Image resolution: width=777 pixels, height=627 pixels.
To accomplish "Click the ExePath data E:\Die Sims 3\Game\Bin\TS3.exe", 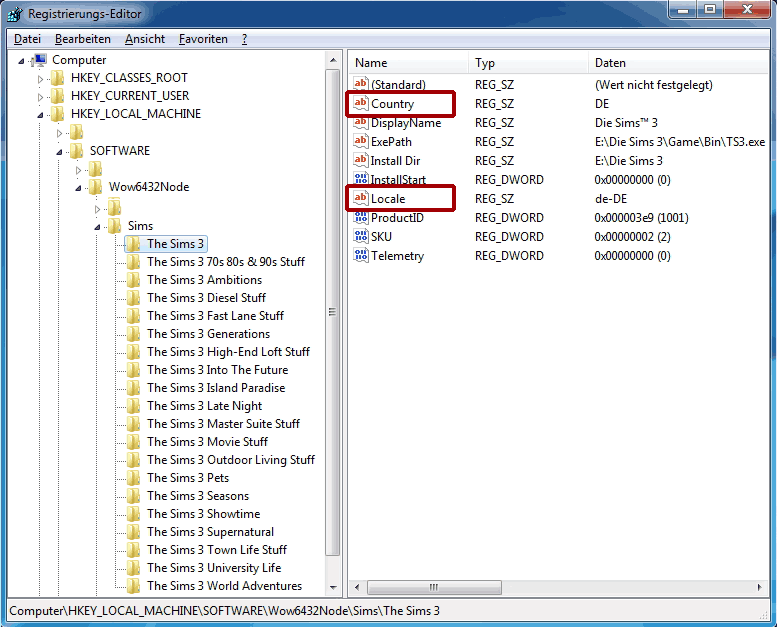I will pos(679,142).
